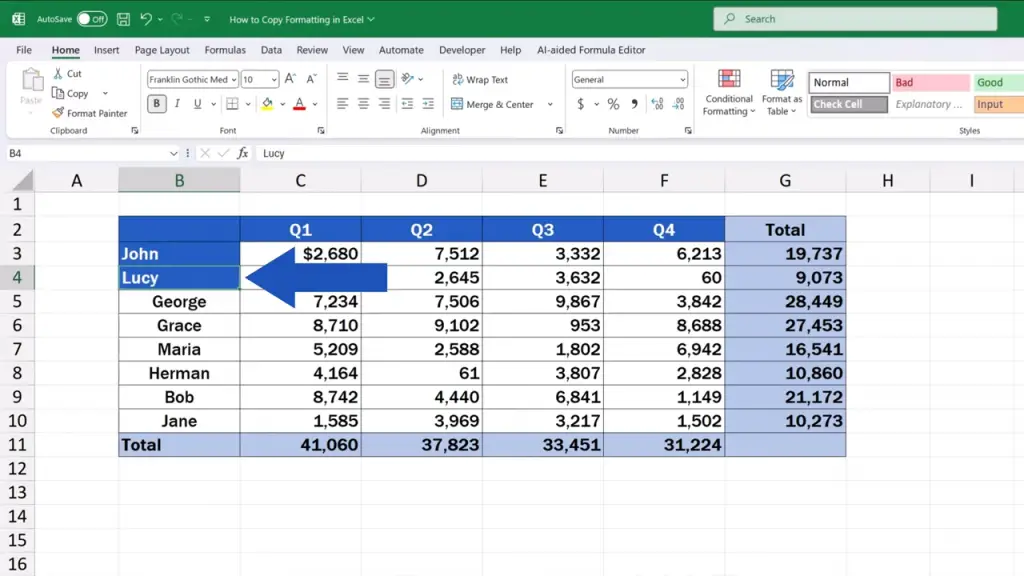Apply the Bad cell style swatch
Screen dimensions: 1024x576
[x=930, y=83]
